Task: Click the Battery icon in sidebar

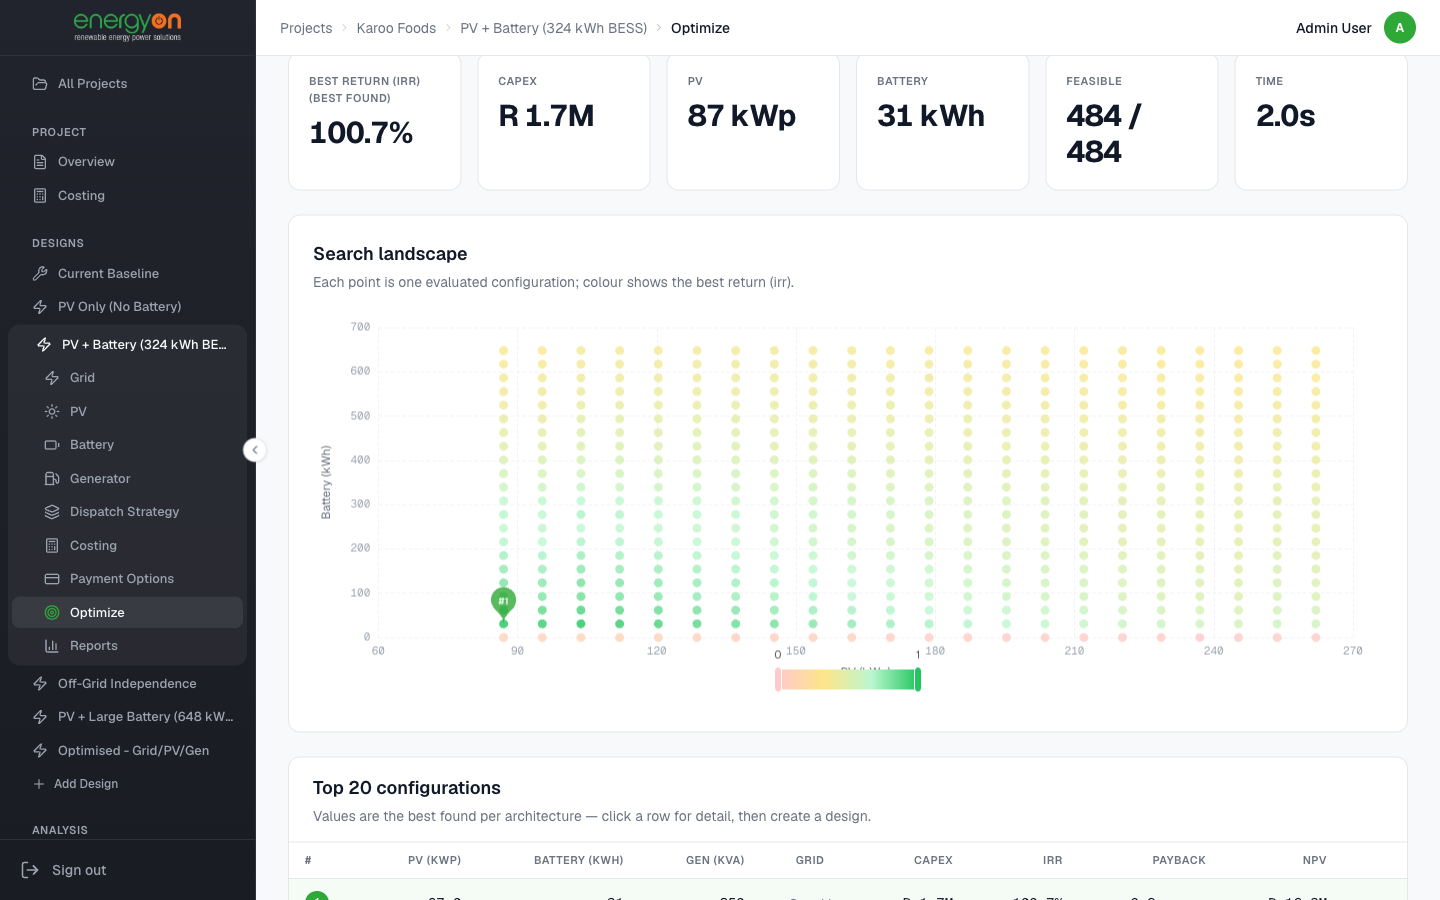Action: (52, 445)
